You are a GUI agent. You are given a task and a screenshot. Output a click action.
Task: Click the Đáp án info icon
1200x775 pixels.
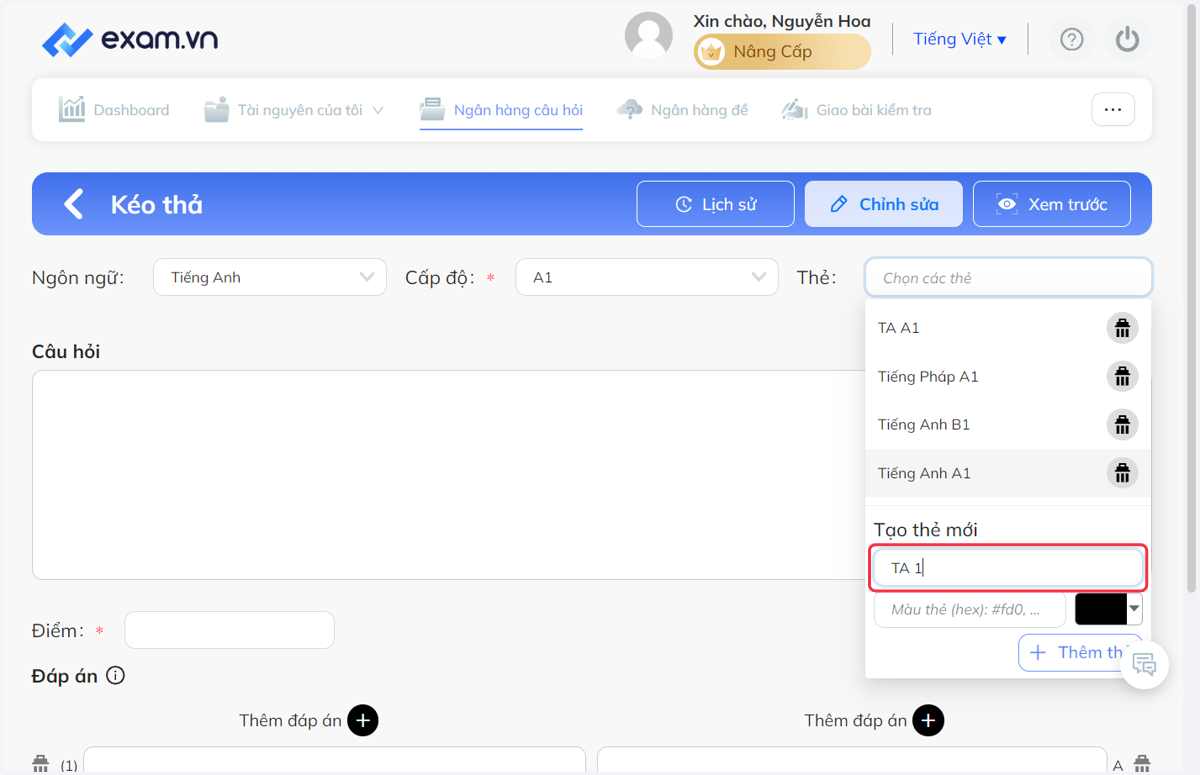tap(115, 676)
